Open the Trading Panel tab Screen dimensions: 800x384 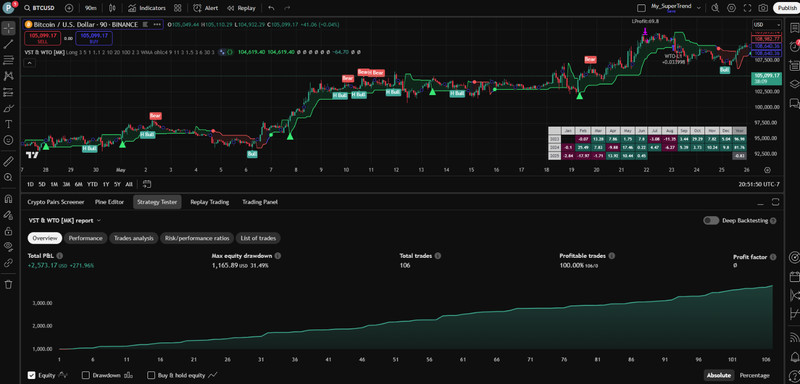[x=260, y=202]
